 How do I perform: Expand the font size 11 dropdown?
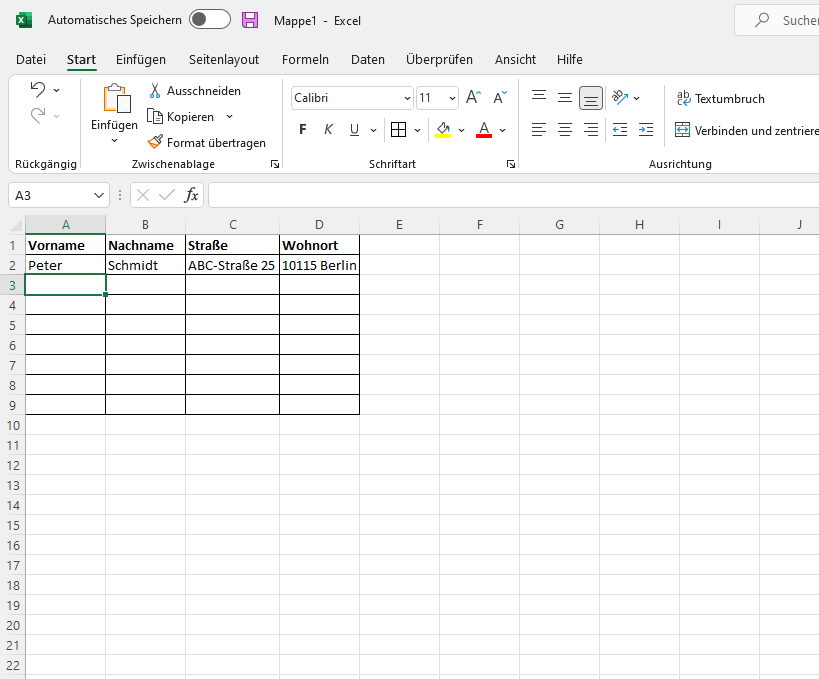coord(452,98)
